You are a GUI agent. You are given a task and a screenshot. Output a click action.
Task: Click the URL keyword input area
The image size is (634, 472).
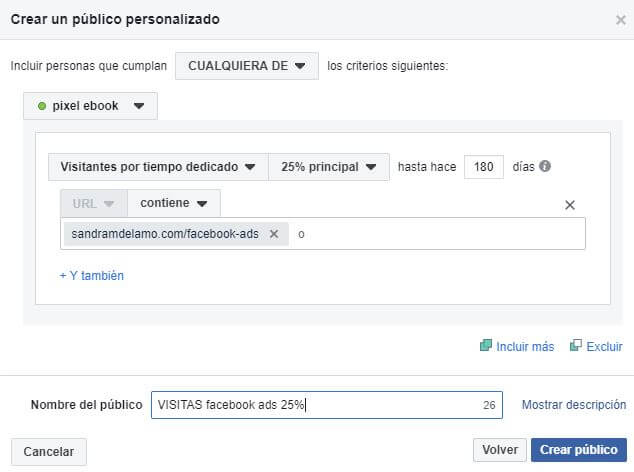point(440,234)
